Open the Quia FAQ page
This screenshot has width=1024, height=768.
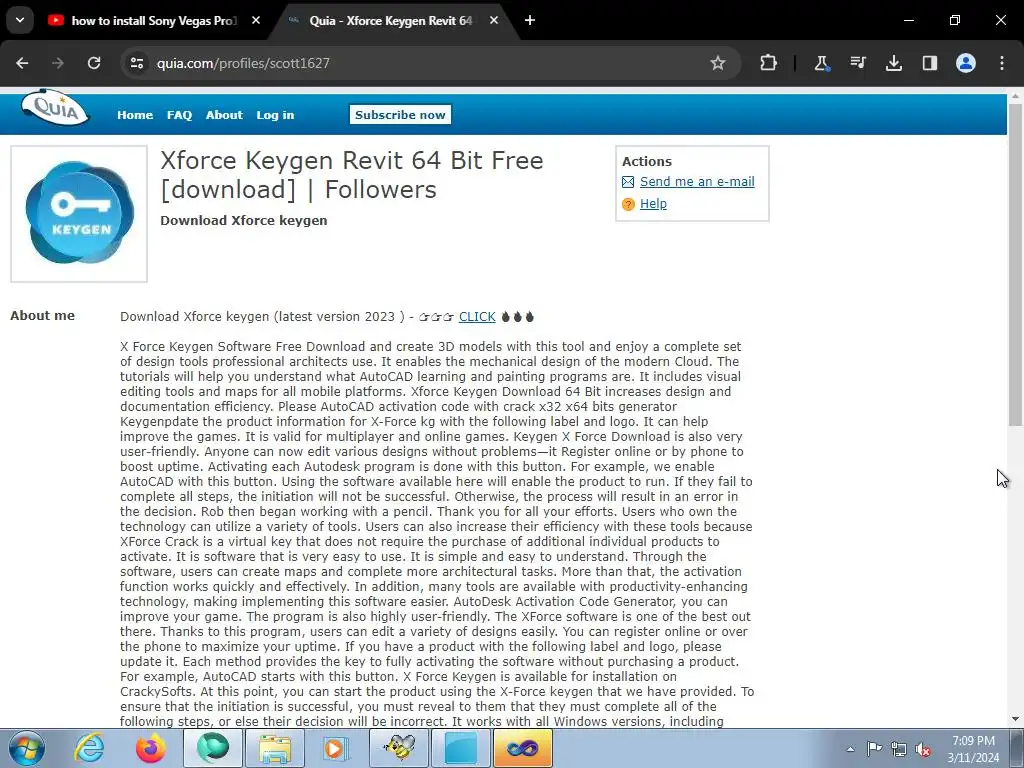point(180,115)
